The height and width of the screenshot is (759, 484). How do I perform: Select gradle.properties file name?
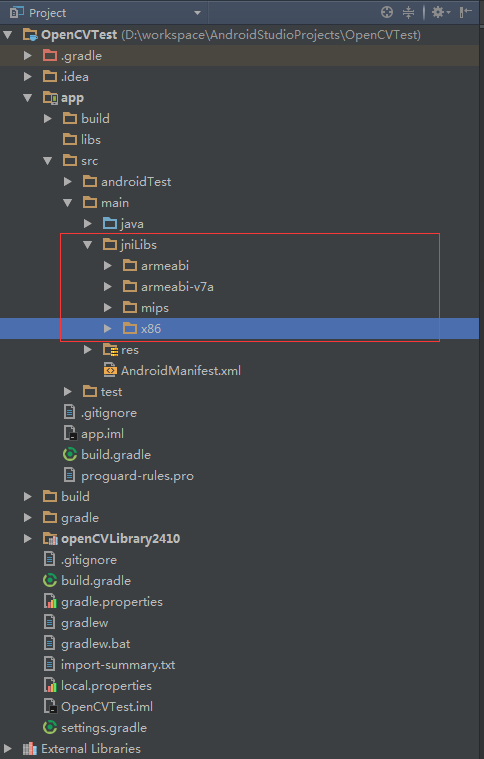coord(112,602)
